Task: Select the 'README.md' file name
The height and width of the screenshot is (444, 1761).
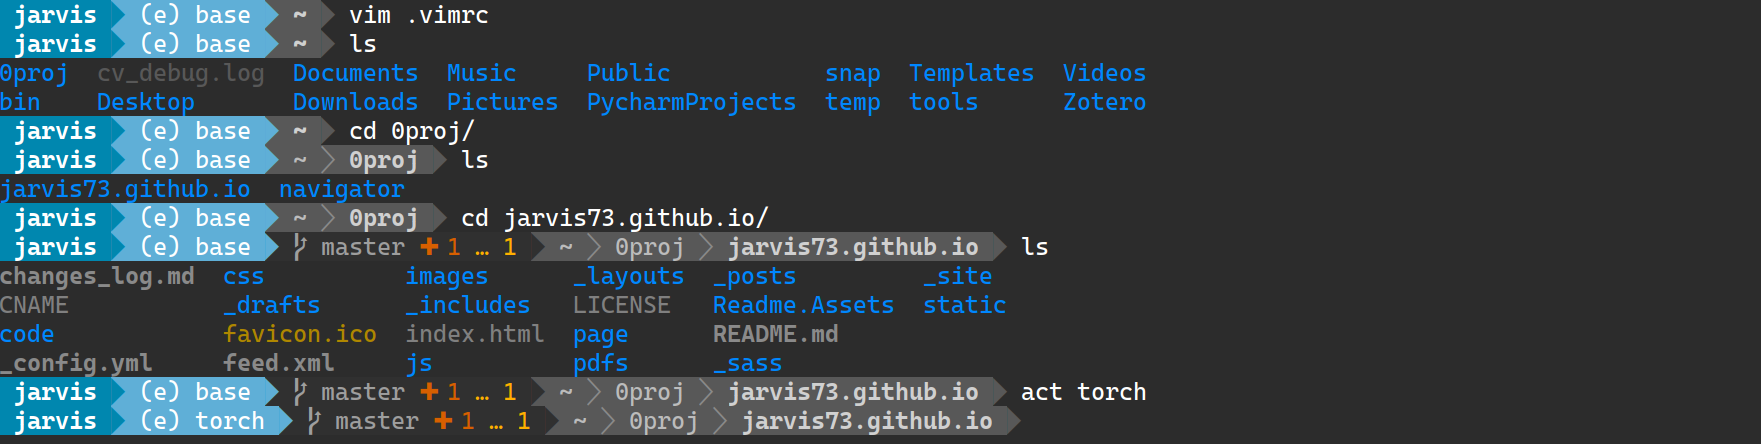Action: point(775,334)
